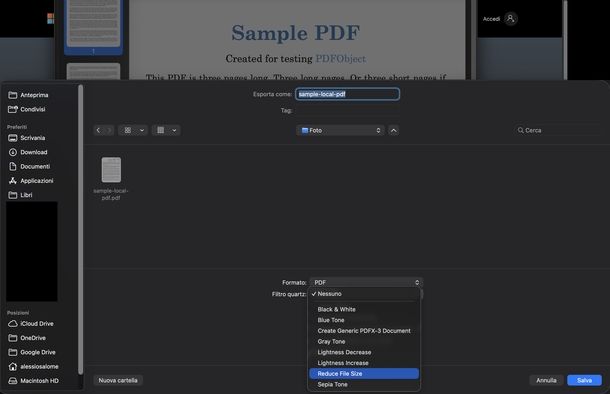This screenshot has width=610, height=394.
Task: Open Libri folder in sidebar
Action: click(20, 195)
